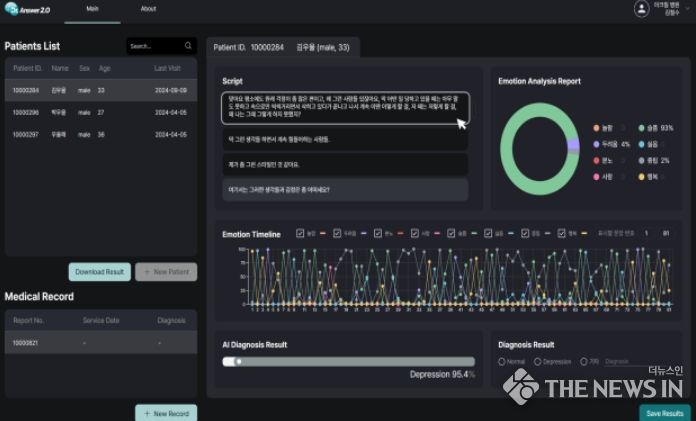Click the purple segment of the donut chart
696x421 pixels.
tap(573, 144)
